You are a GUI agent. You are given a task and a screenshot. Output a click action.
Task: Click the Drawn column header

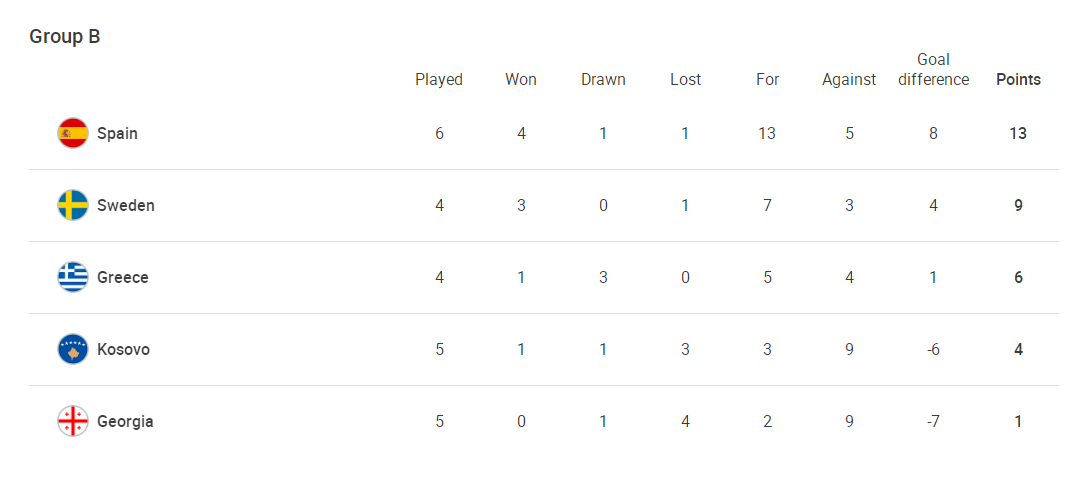603,79
